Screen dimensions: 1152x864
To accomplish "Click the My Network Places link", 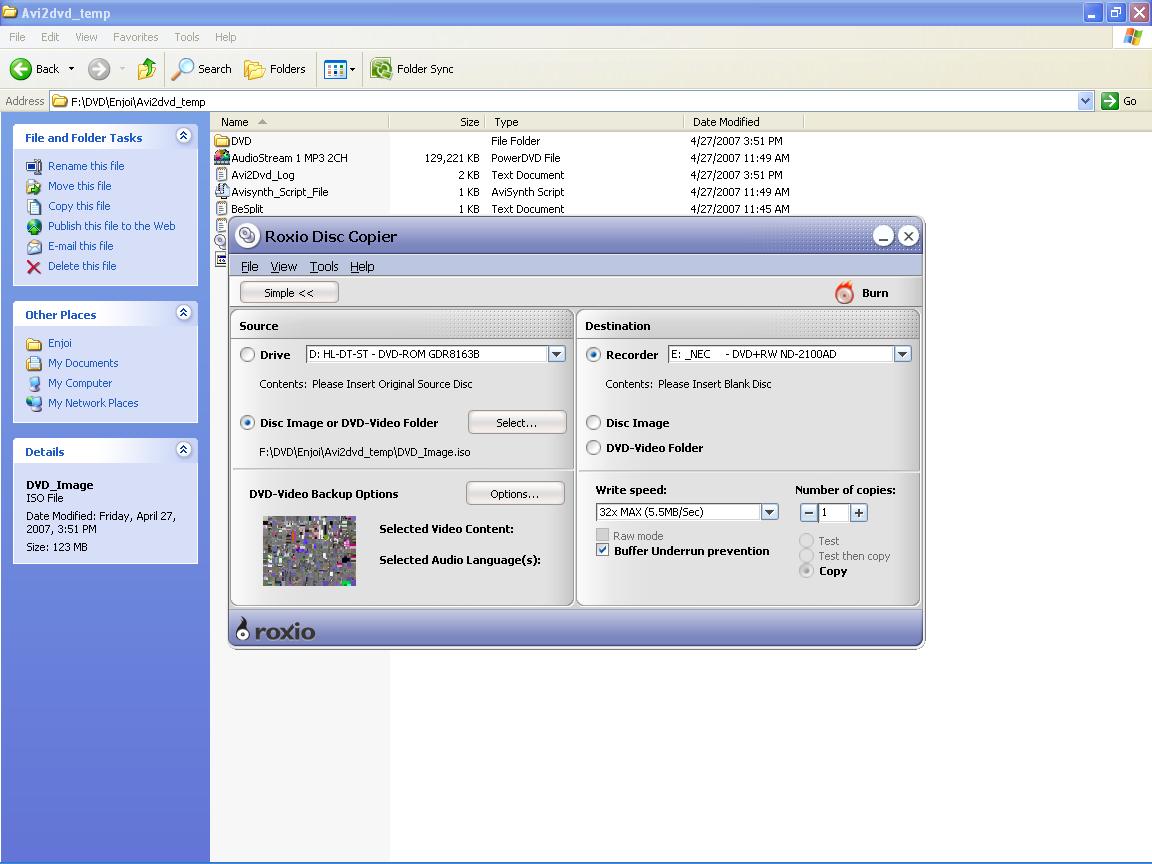I will coord(93,403).
